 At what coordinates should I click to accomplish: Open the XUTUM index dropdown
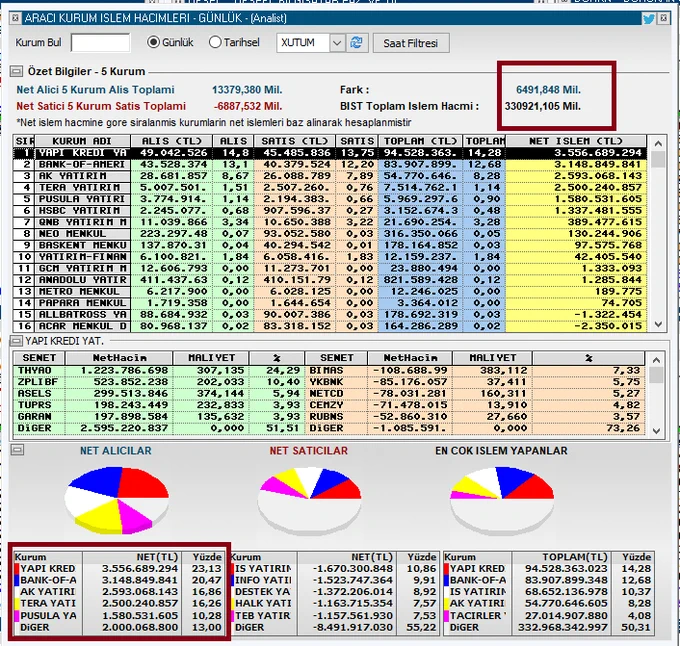[337, 43]
